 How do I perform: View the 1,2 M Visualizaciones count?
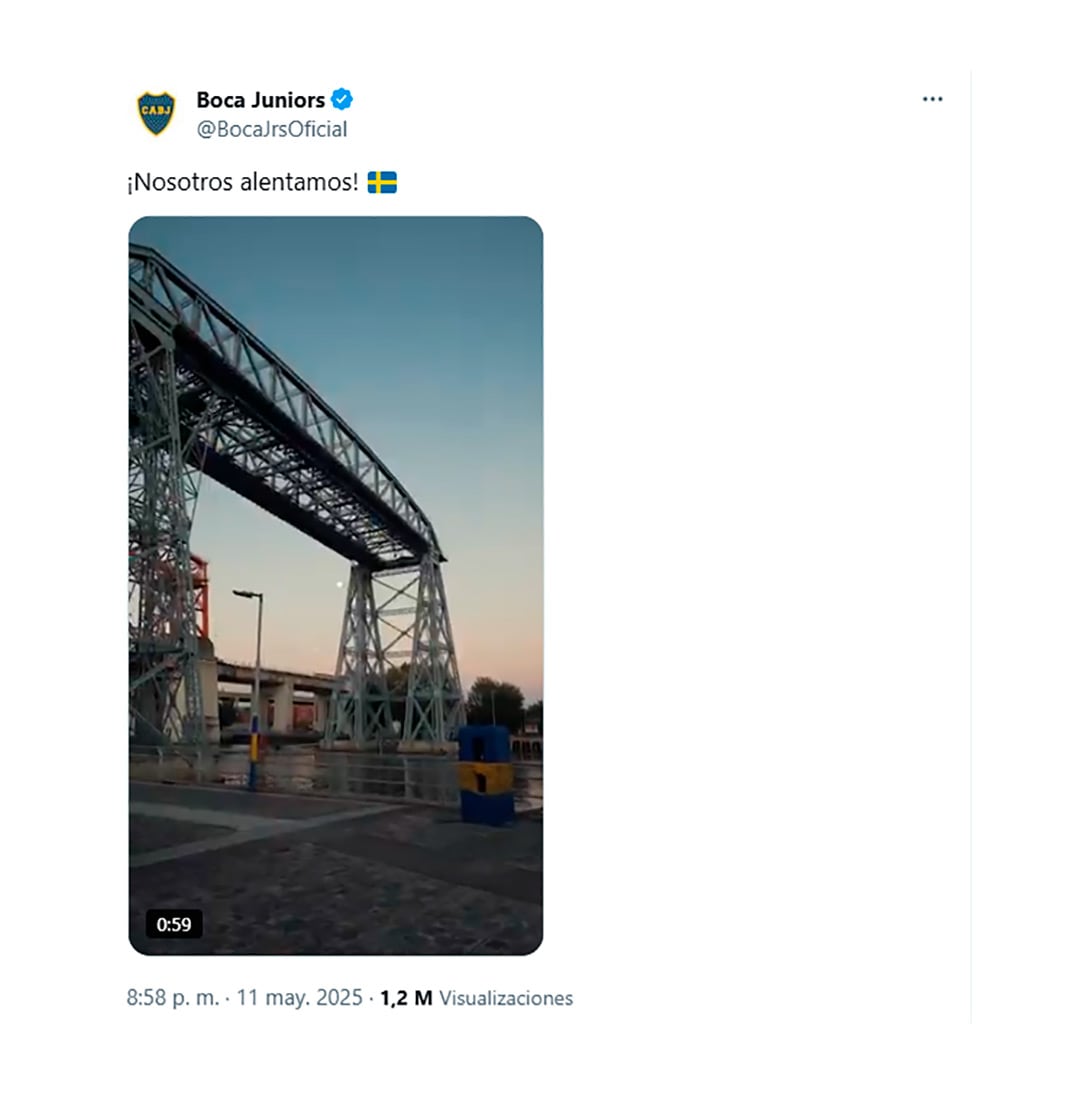[x=477, y=997]
